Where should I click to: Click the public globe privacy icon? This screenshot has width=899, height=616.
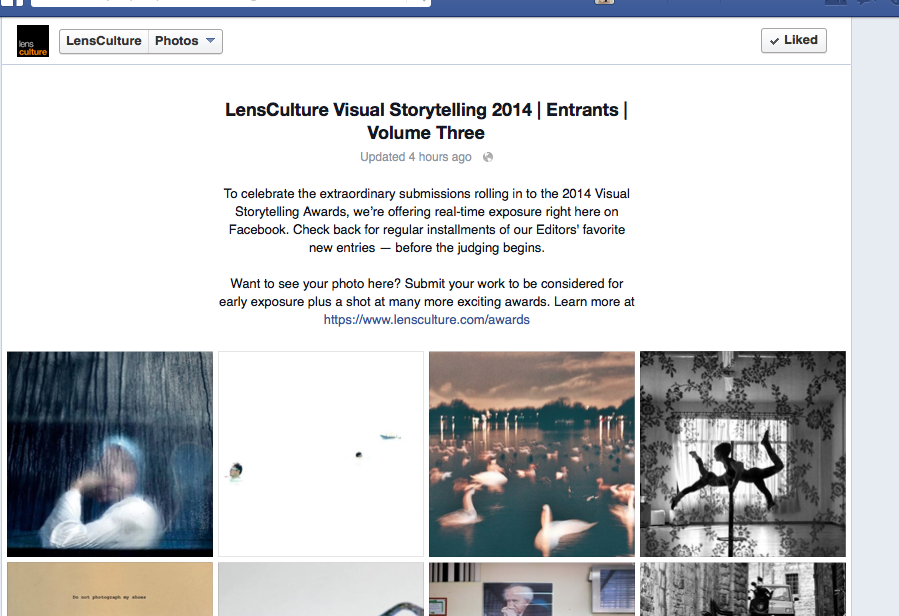[x=488, y=157]
